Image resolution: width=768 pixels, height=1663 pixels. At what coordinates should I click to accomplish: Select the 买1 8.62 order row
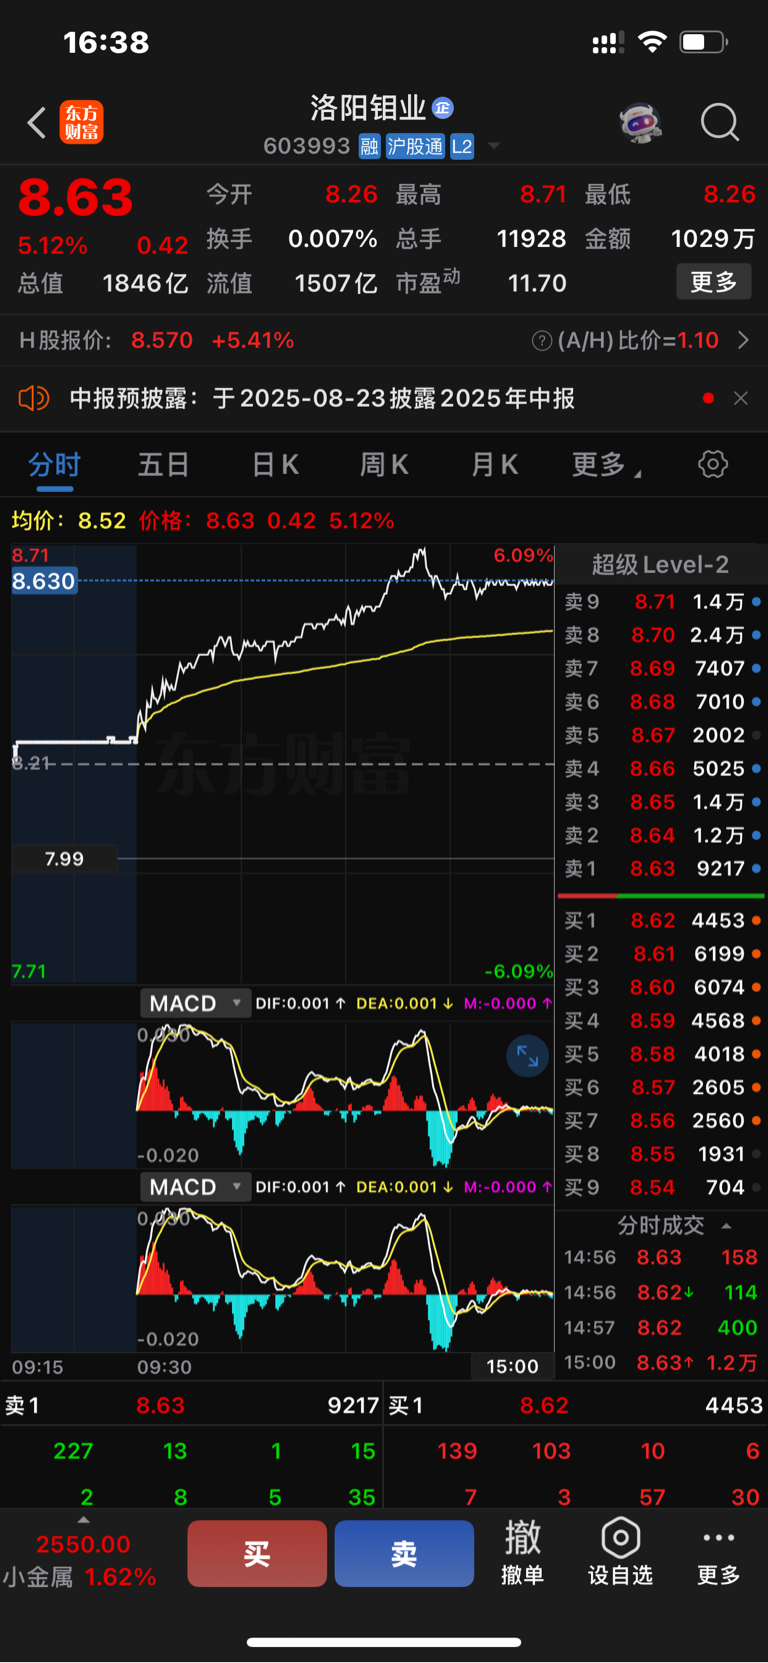click(x=662, y=920)
